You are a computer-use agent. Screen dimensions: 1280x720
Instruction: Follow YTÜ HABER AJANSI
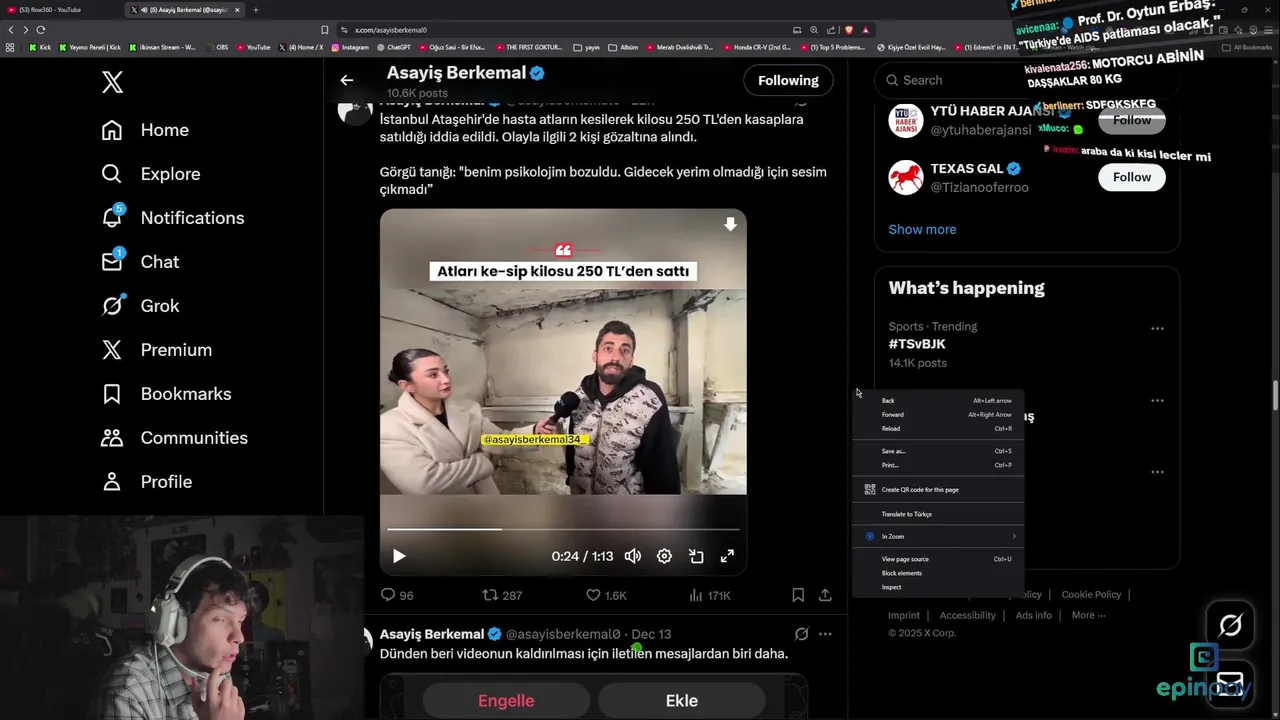[x=1132, y=120]
